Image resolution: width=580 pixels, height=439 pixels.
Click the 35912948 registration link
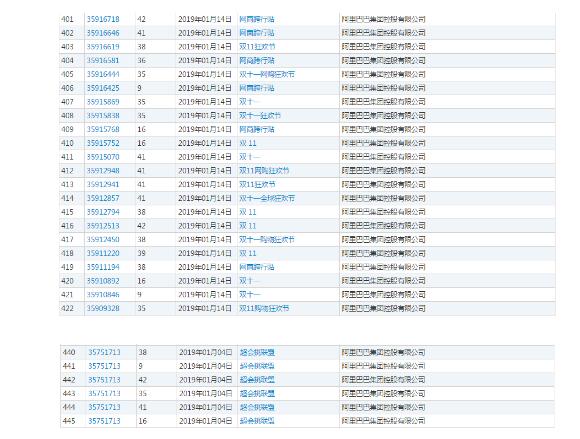pyautogui.click(x=103, y=170)
